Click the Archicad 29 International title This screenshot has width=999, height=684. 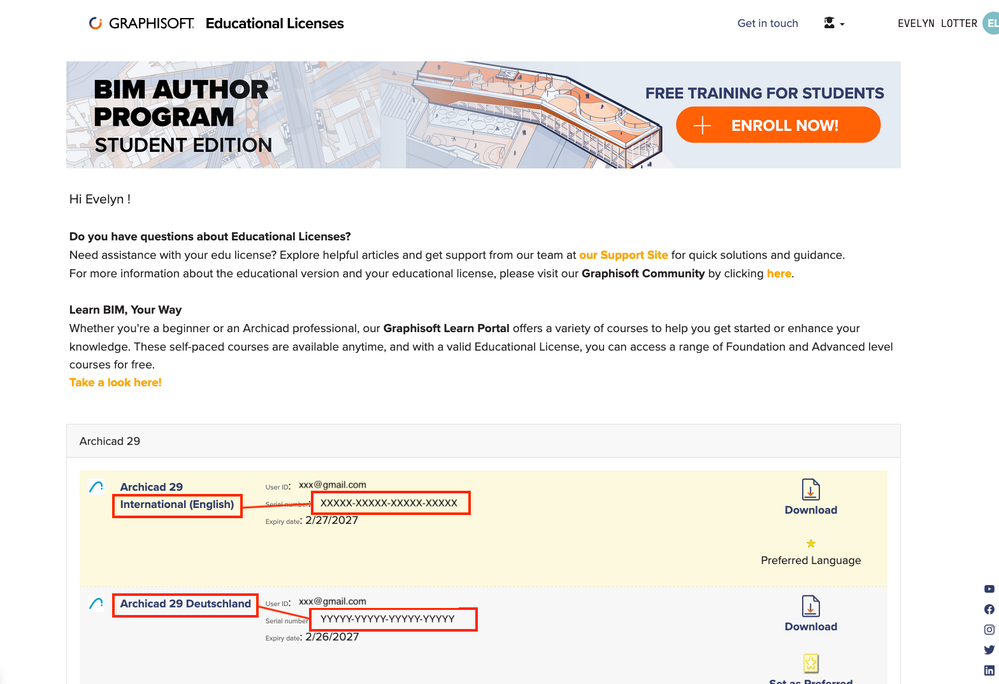pyautogui.click(x=151, y=487)
